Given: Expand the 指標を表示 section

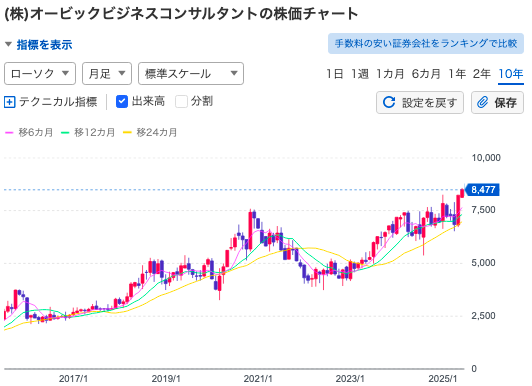Looking at the screenshot, I should click(39, 44).
